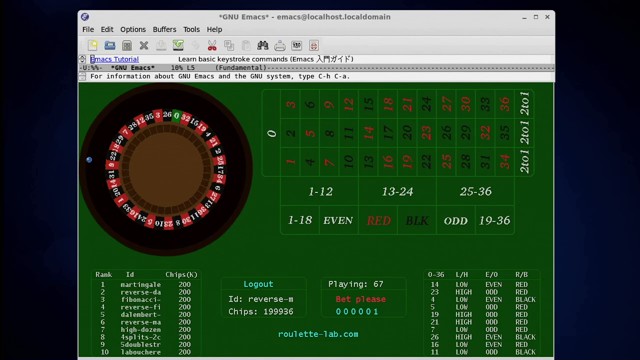Click the green 0 pocket on wheel

pos(176,116)
